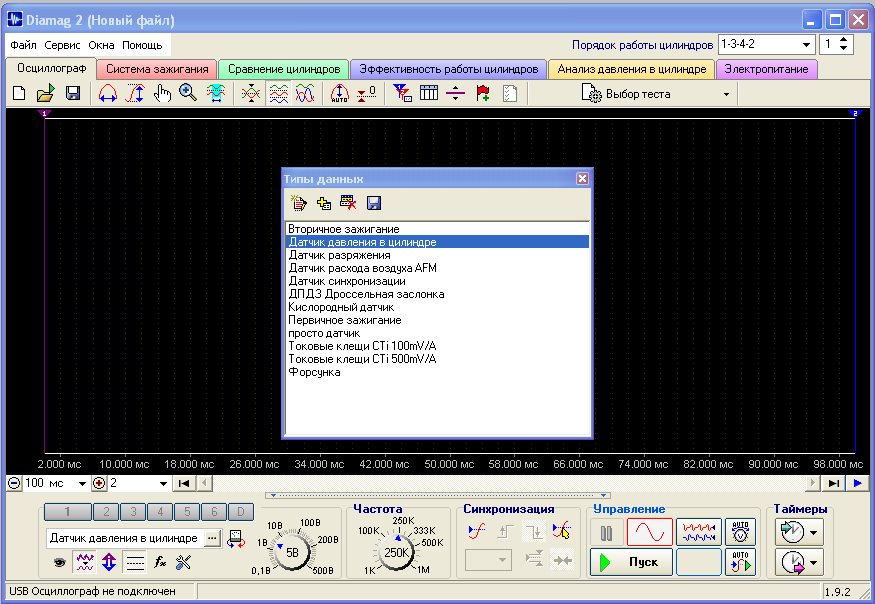Switch to Эффективность работы цилиндров tab
875x604 pixels.
pos(449,69)
